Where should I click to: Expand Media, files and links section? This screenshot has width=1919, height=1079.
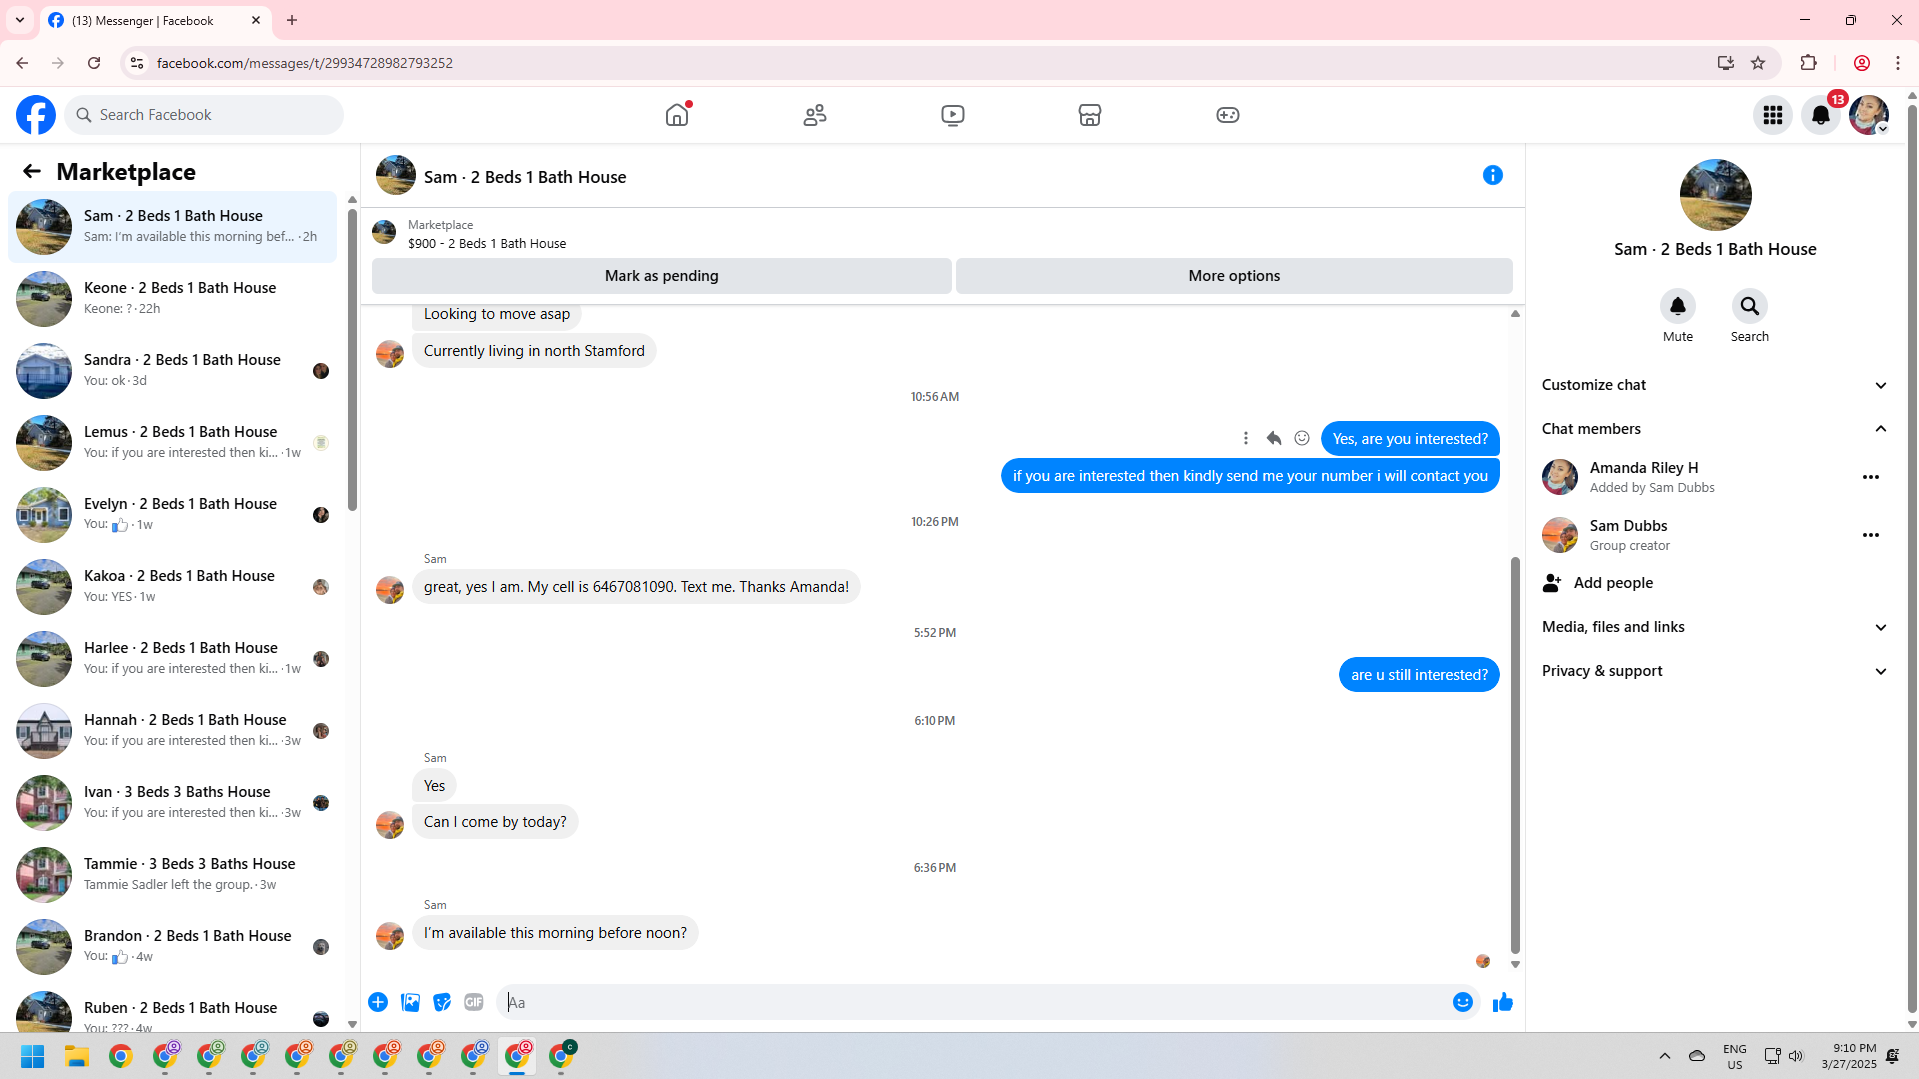1715,627
